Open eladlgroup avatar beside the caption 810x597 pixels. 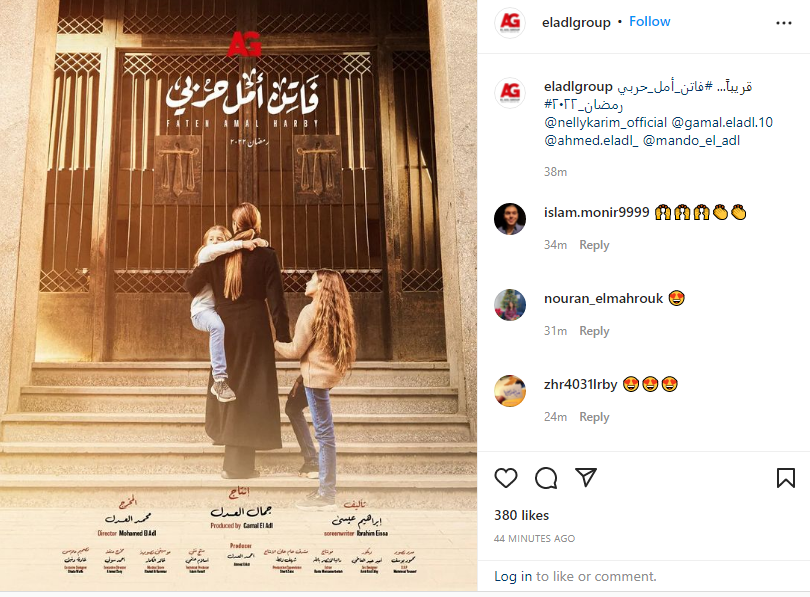coord(510,93)
